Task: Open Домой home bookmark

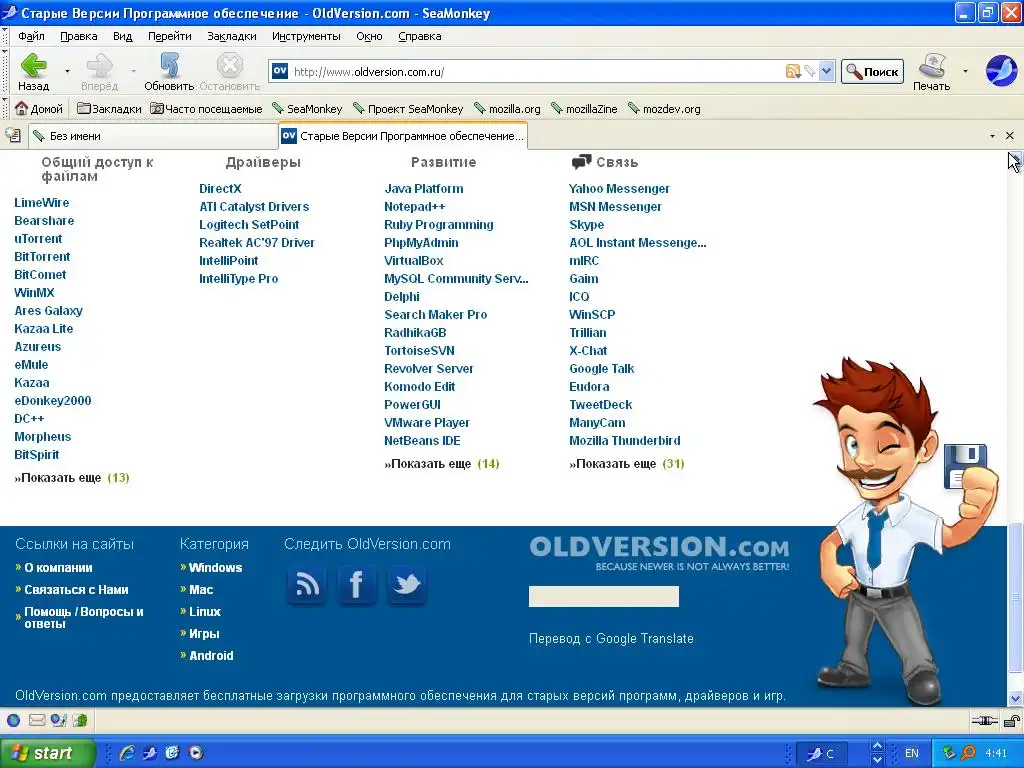Action: click(x=39, y=108)
